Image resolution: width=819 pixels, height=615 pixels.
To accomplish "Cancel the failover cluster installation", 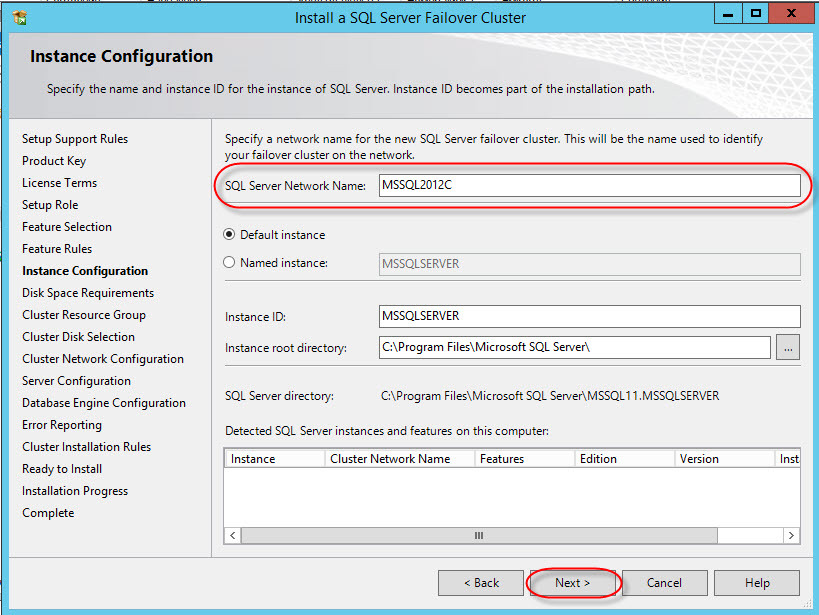I will click(664, 583).
